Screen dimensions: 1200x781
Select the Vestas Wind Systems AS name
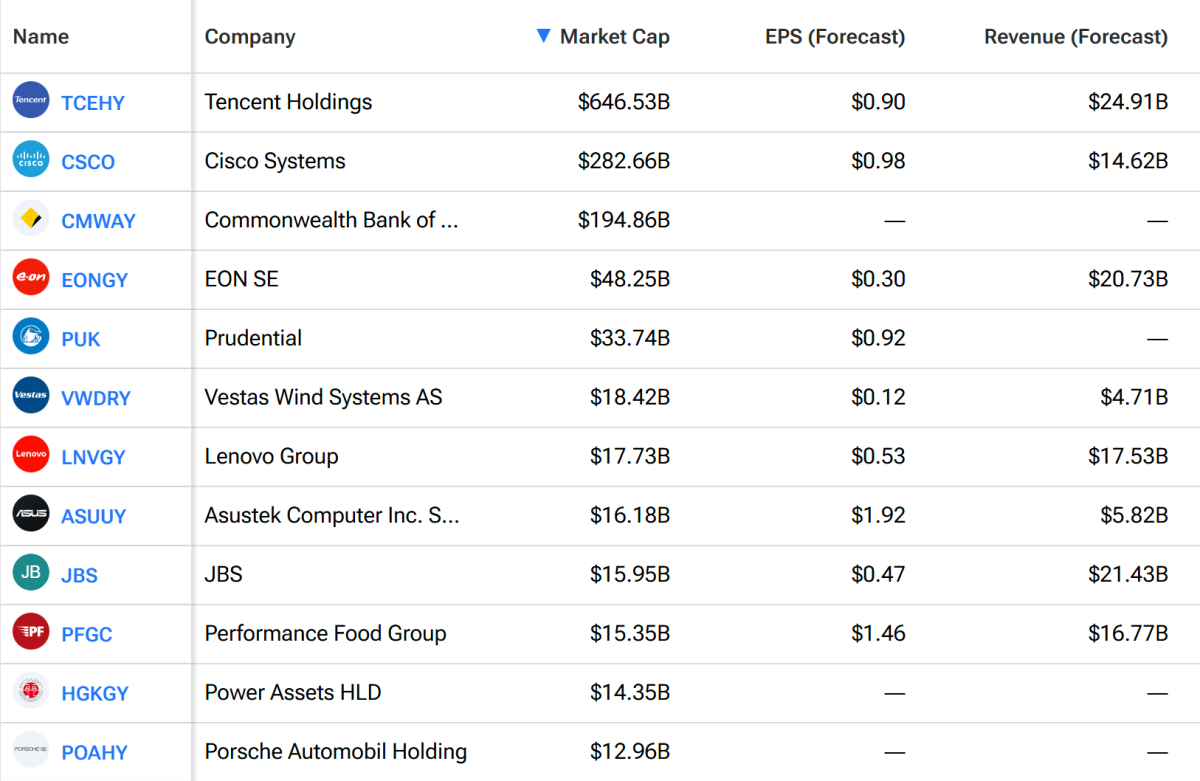(x=323, y=397)
